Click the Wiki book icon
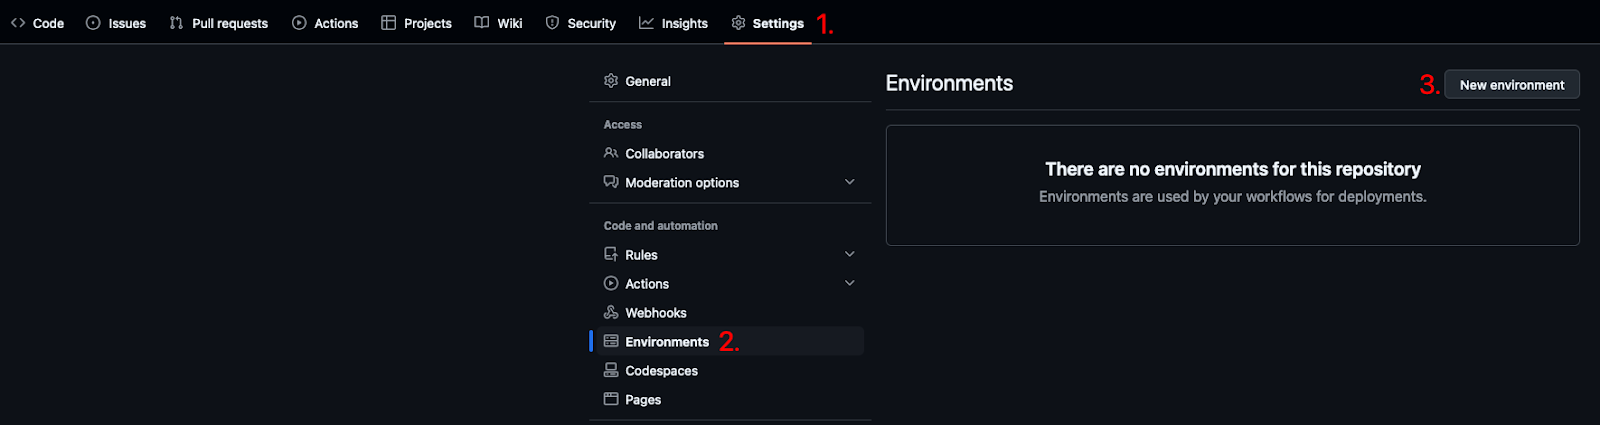 pos(482,23)
